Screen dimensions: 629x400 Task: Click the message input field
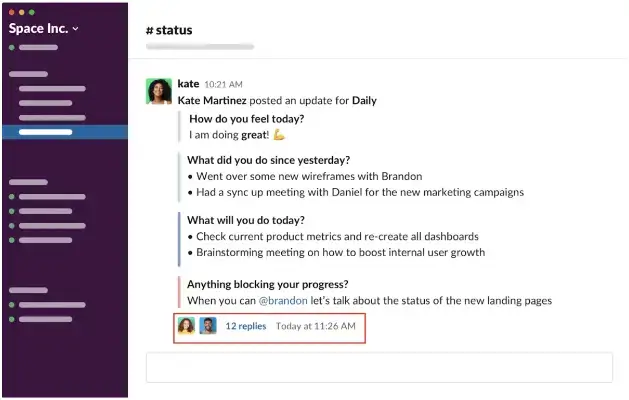click(379, 367)
